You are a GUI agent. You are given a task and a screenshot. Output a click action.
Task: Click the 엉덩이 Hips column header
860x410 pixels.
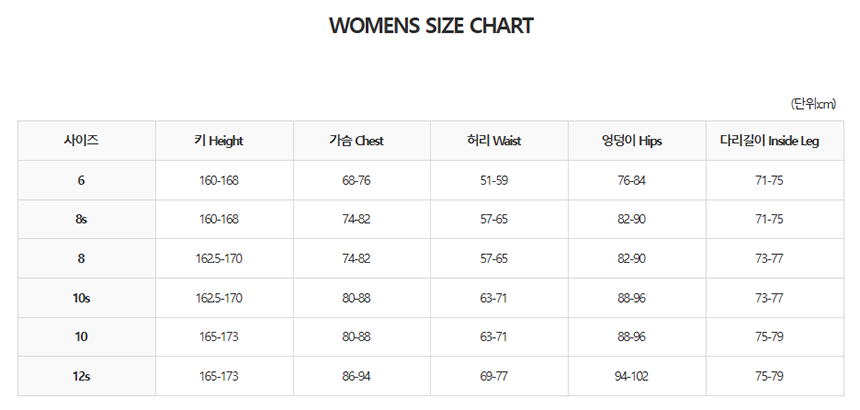click(x=632, y=141)
